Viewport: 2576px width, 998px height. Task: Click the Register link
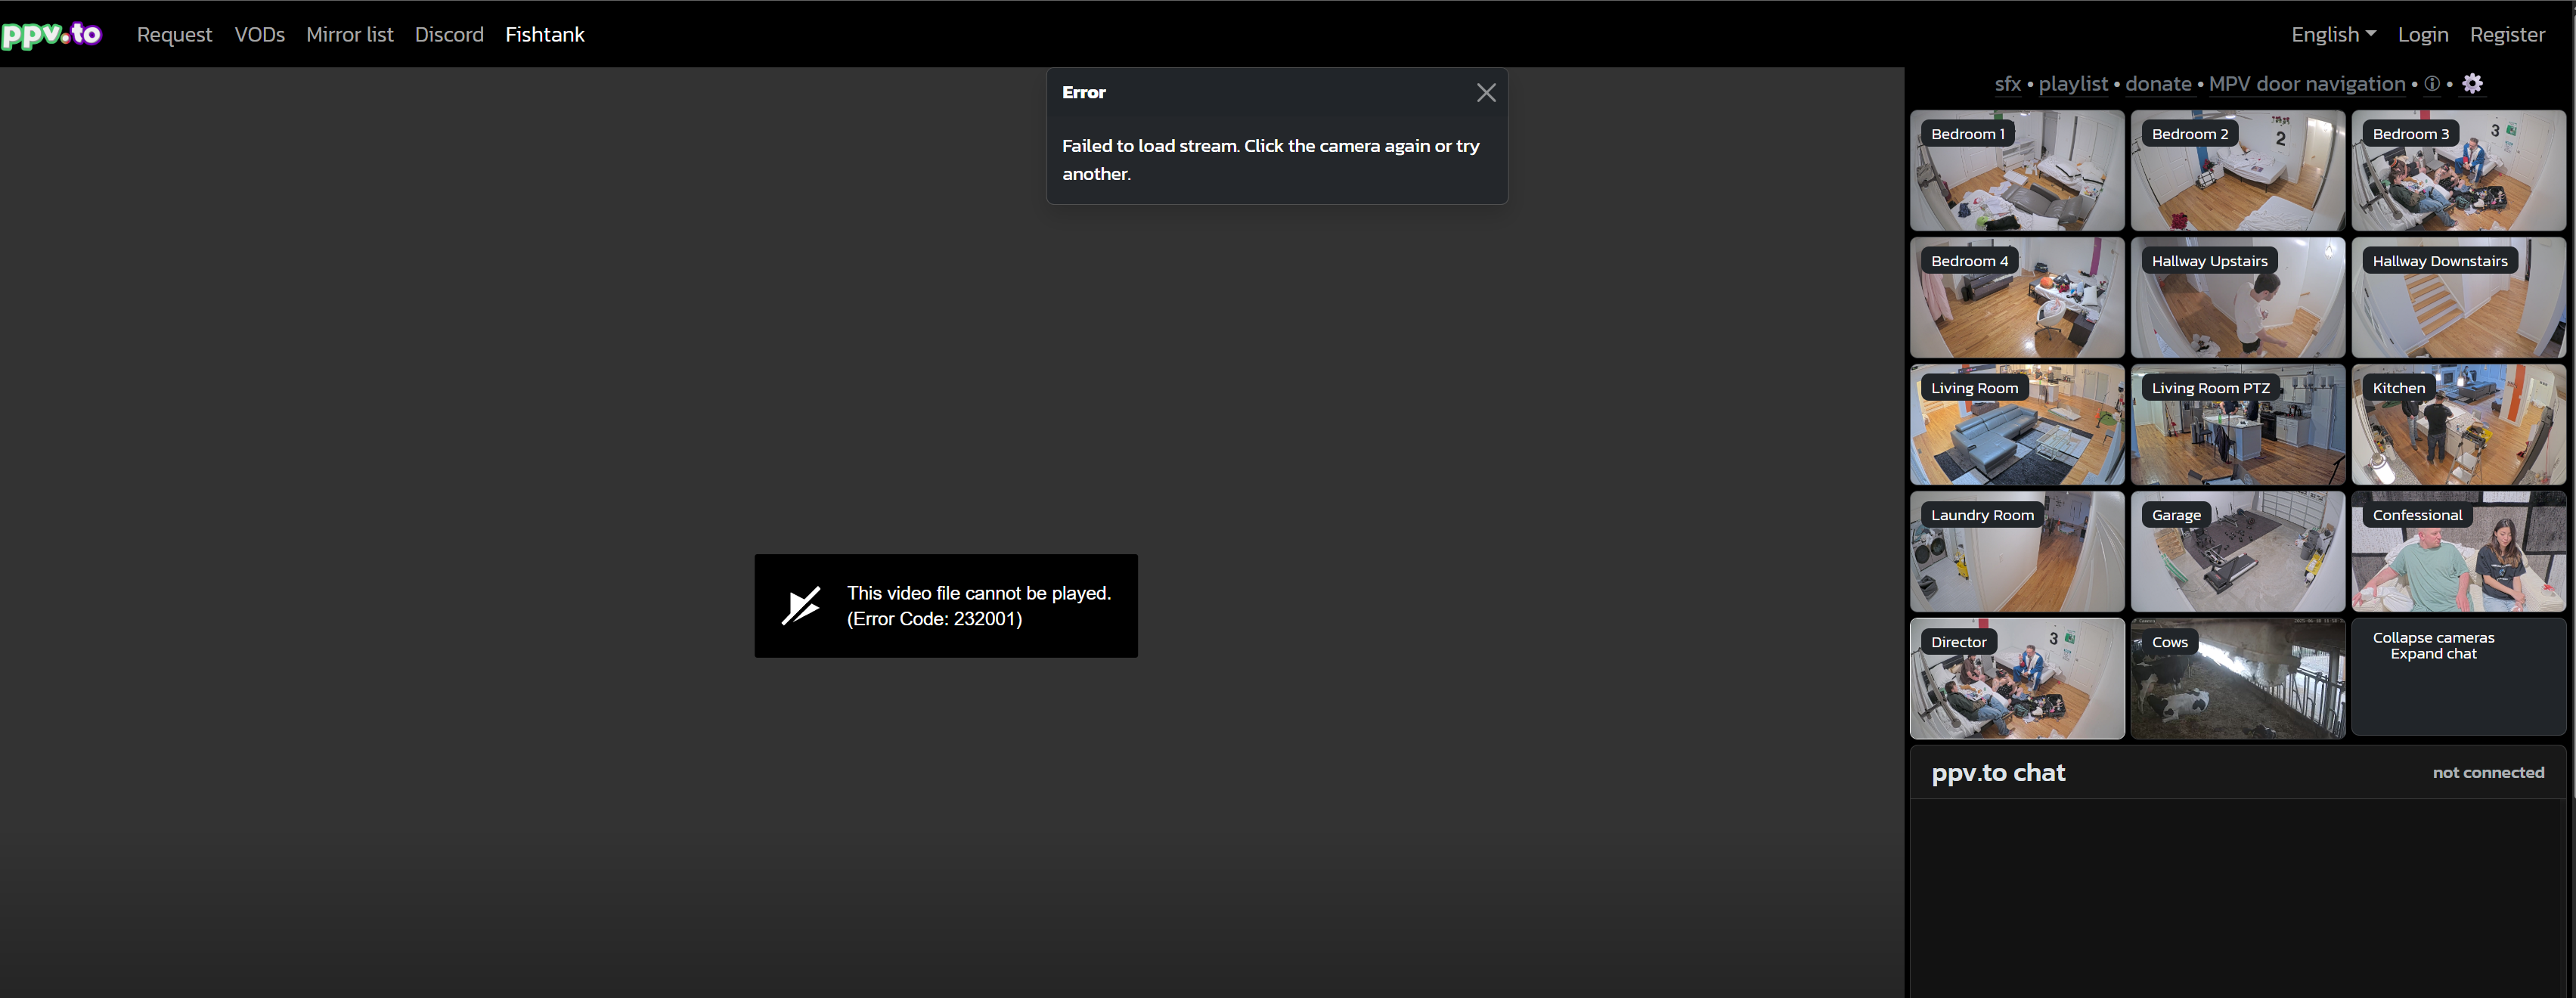tap(2506, 35)
